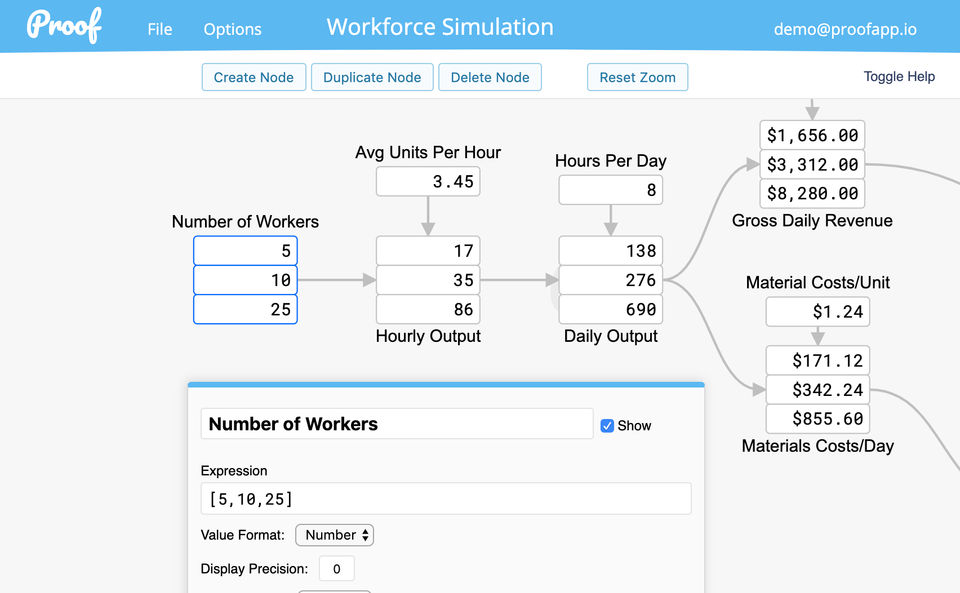Viewport: 960px width, 593px height.
Task: Click the Hourly Output node label
Action: [x=428, y=336]
